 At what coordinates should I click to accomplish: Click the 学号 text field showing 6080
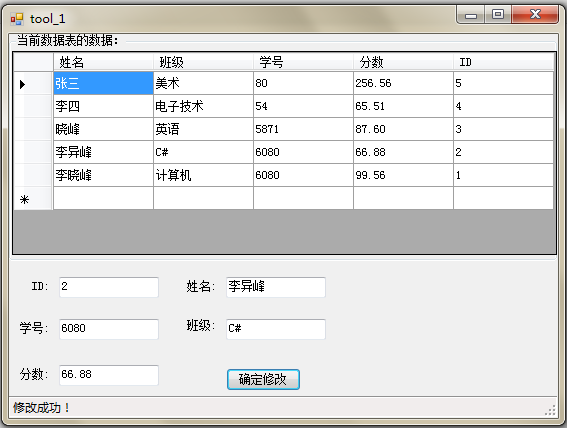click(109, 329)
